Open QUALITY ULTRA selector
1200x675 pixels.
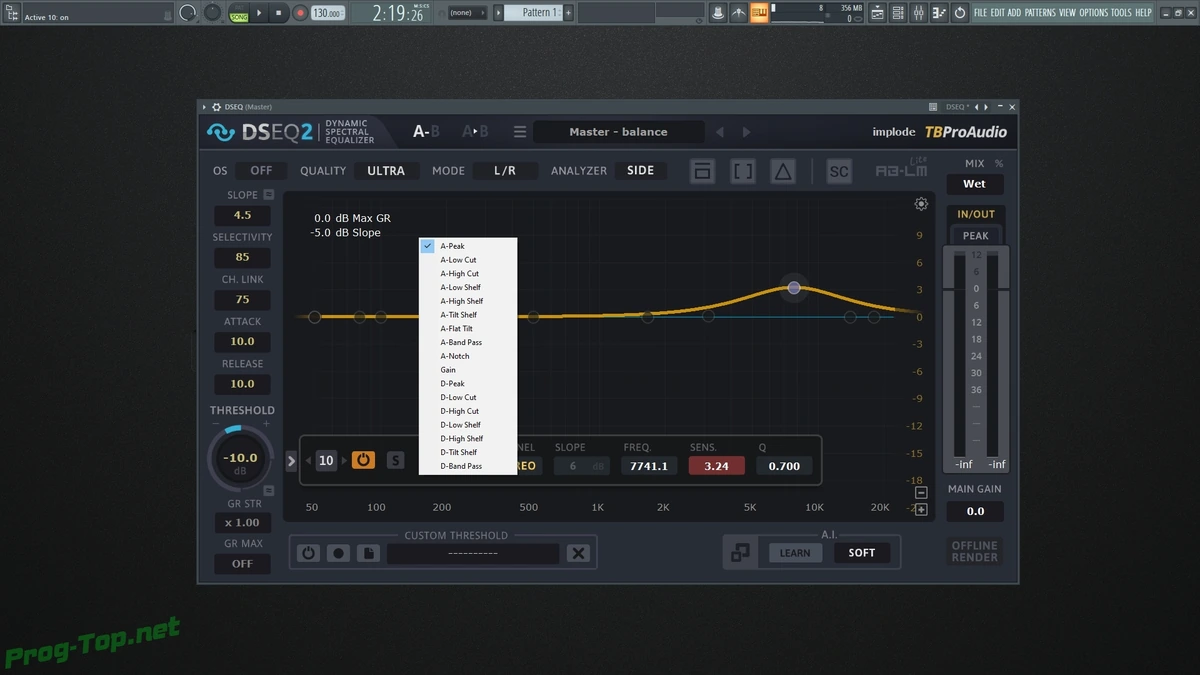pyautogui.click(x=386, y=171)
